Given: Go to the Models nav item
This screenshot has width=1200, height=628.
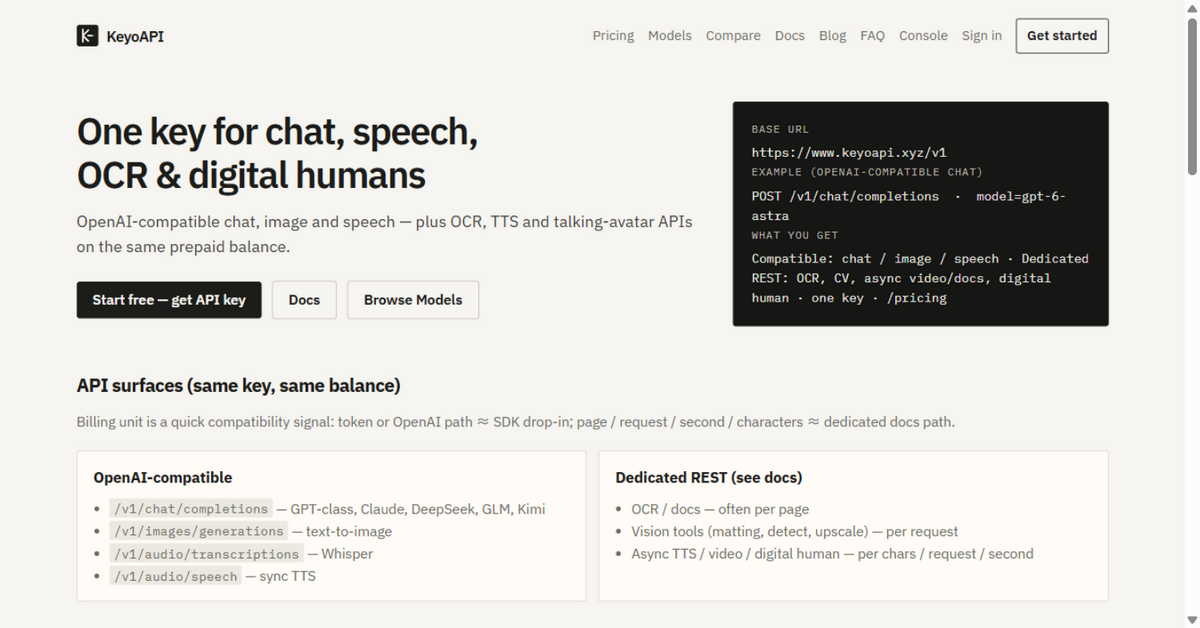Looking at the screenshot, I should pyautogui.click(x=670, y=35).
